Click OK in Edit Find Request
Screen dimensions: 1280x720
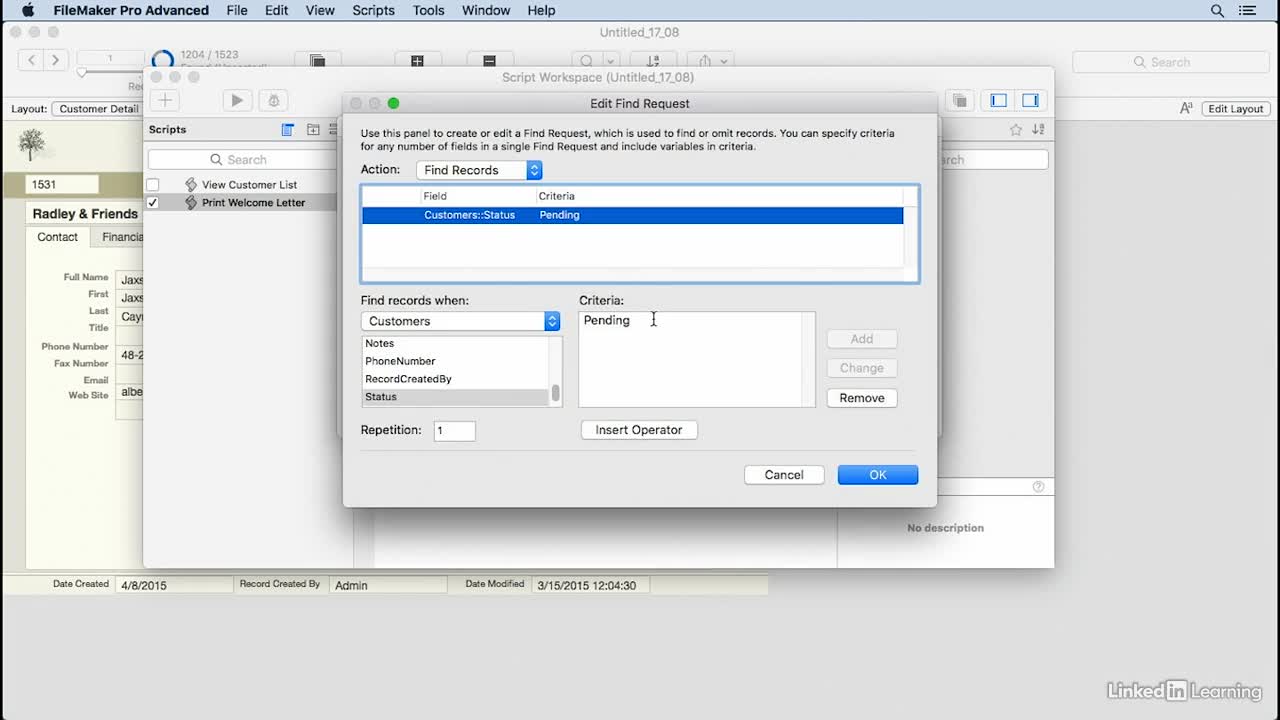pos(878,475)
